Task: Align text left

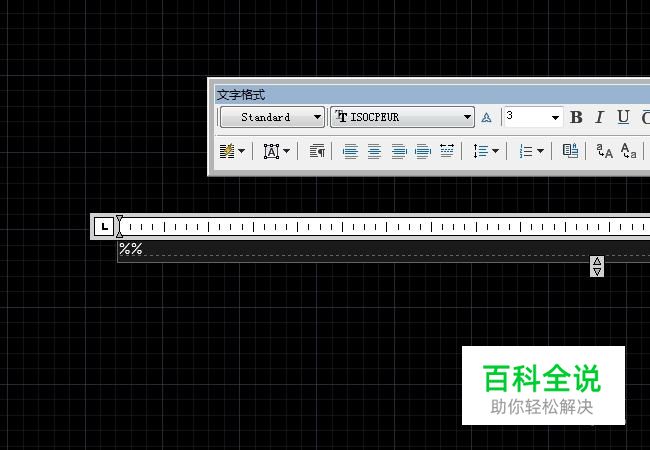Action: (350, 151)
